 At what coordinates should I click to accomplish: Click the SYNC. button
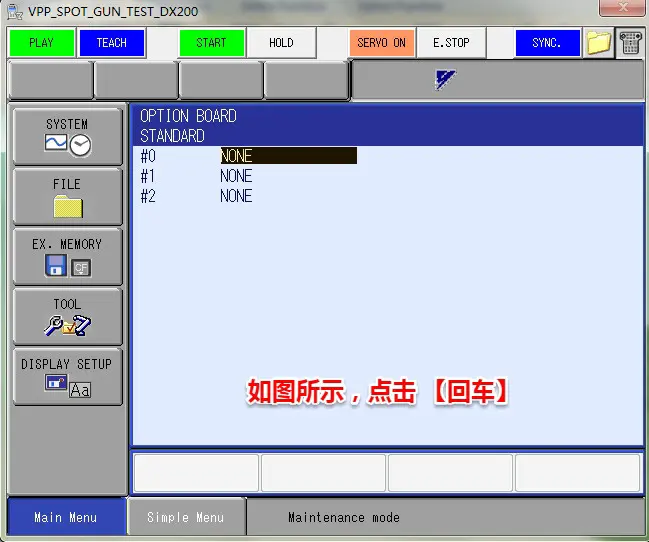(x=546, y=43)
